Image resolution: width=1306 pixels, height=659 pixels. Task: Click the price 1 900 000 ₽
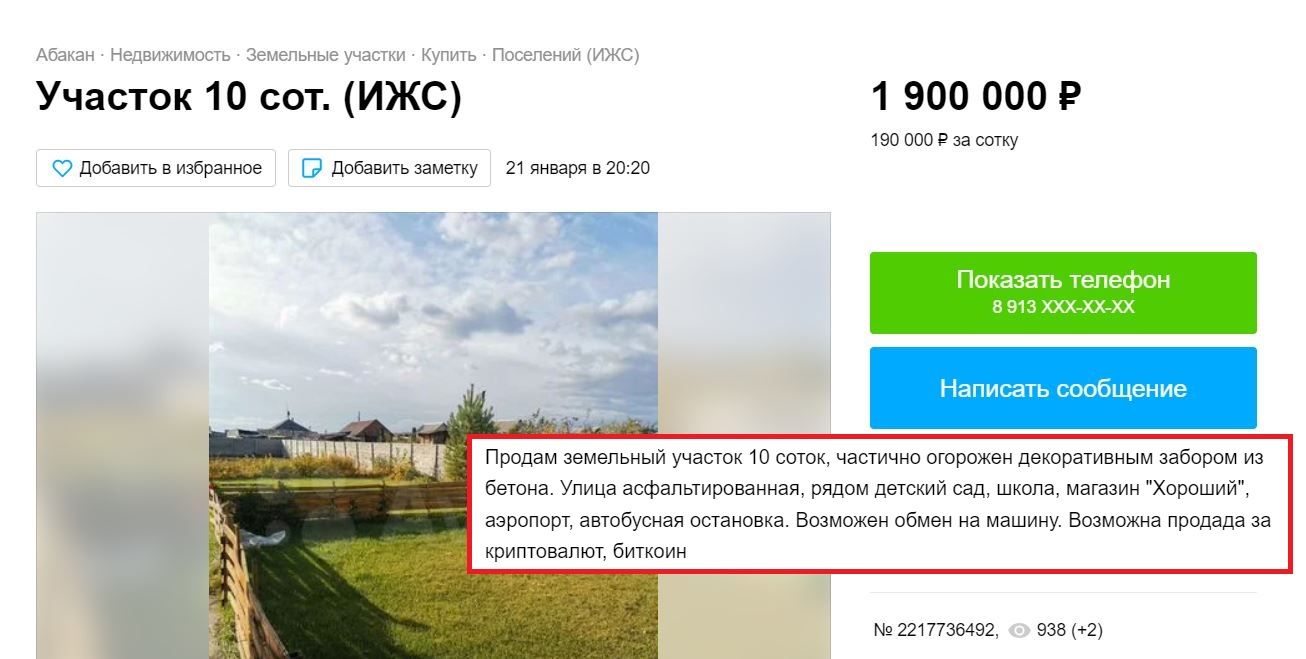coord(976,97)
